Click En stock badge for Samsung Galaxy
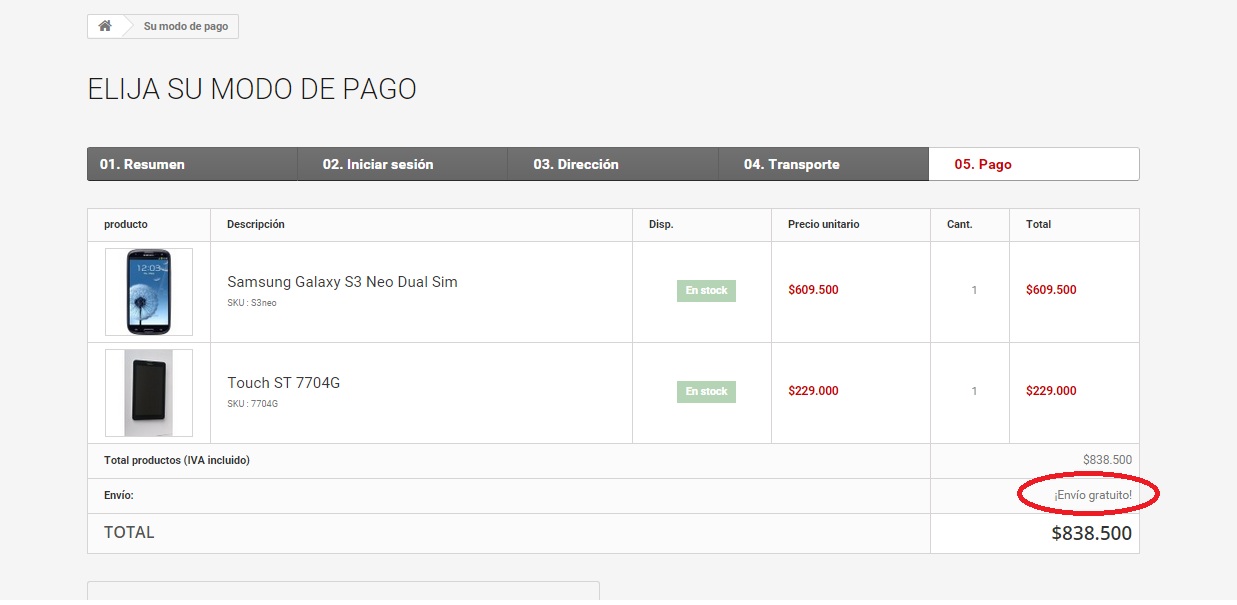The height and width of the screenshot is (605, 1237). pyautogui.click(x=706, y=291)
